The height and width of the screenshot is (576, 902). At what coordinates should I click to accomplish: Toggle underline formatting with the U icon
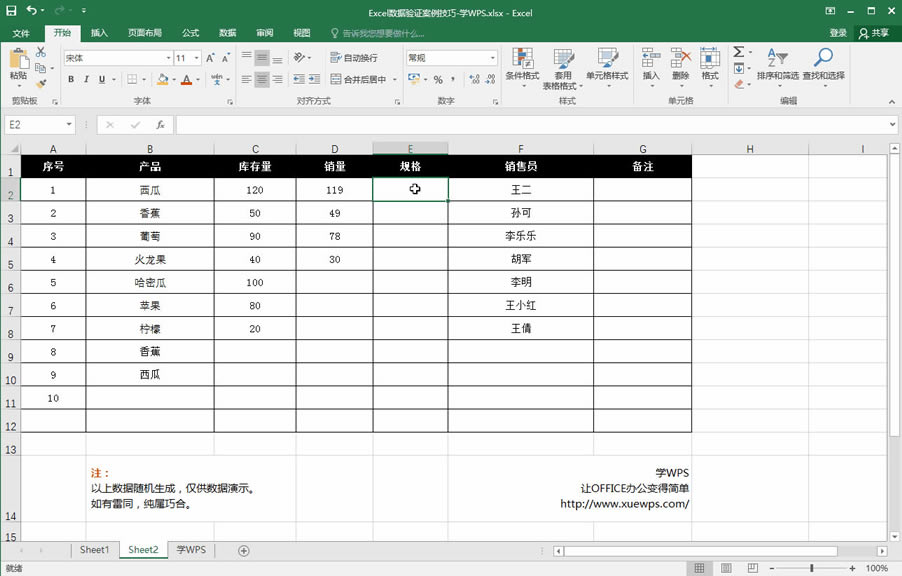coord(101,78)
